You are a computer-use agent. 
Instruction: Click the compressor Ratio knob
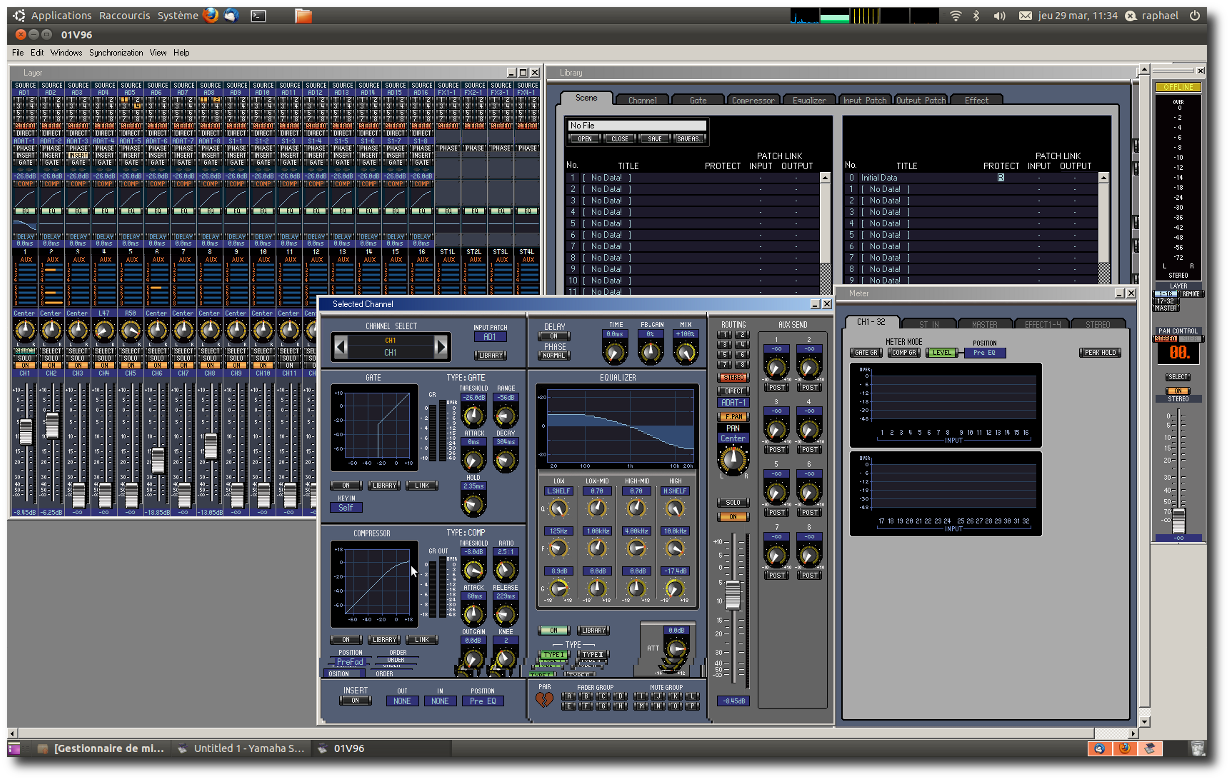pos(506,570)
